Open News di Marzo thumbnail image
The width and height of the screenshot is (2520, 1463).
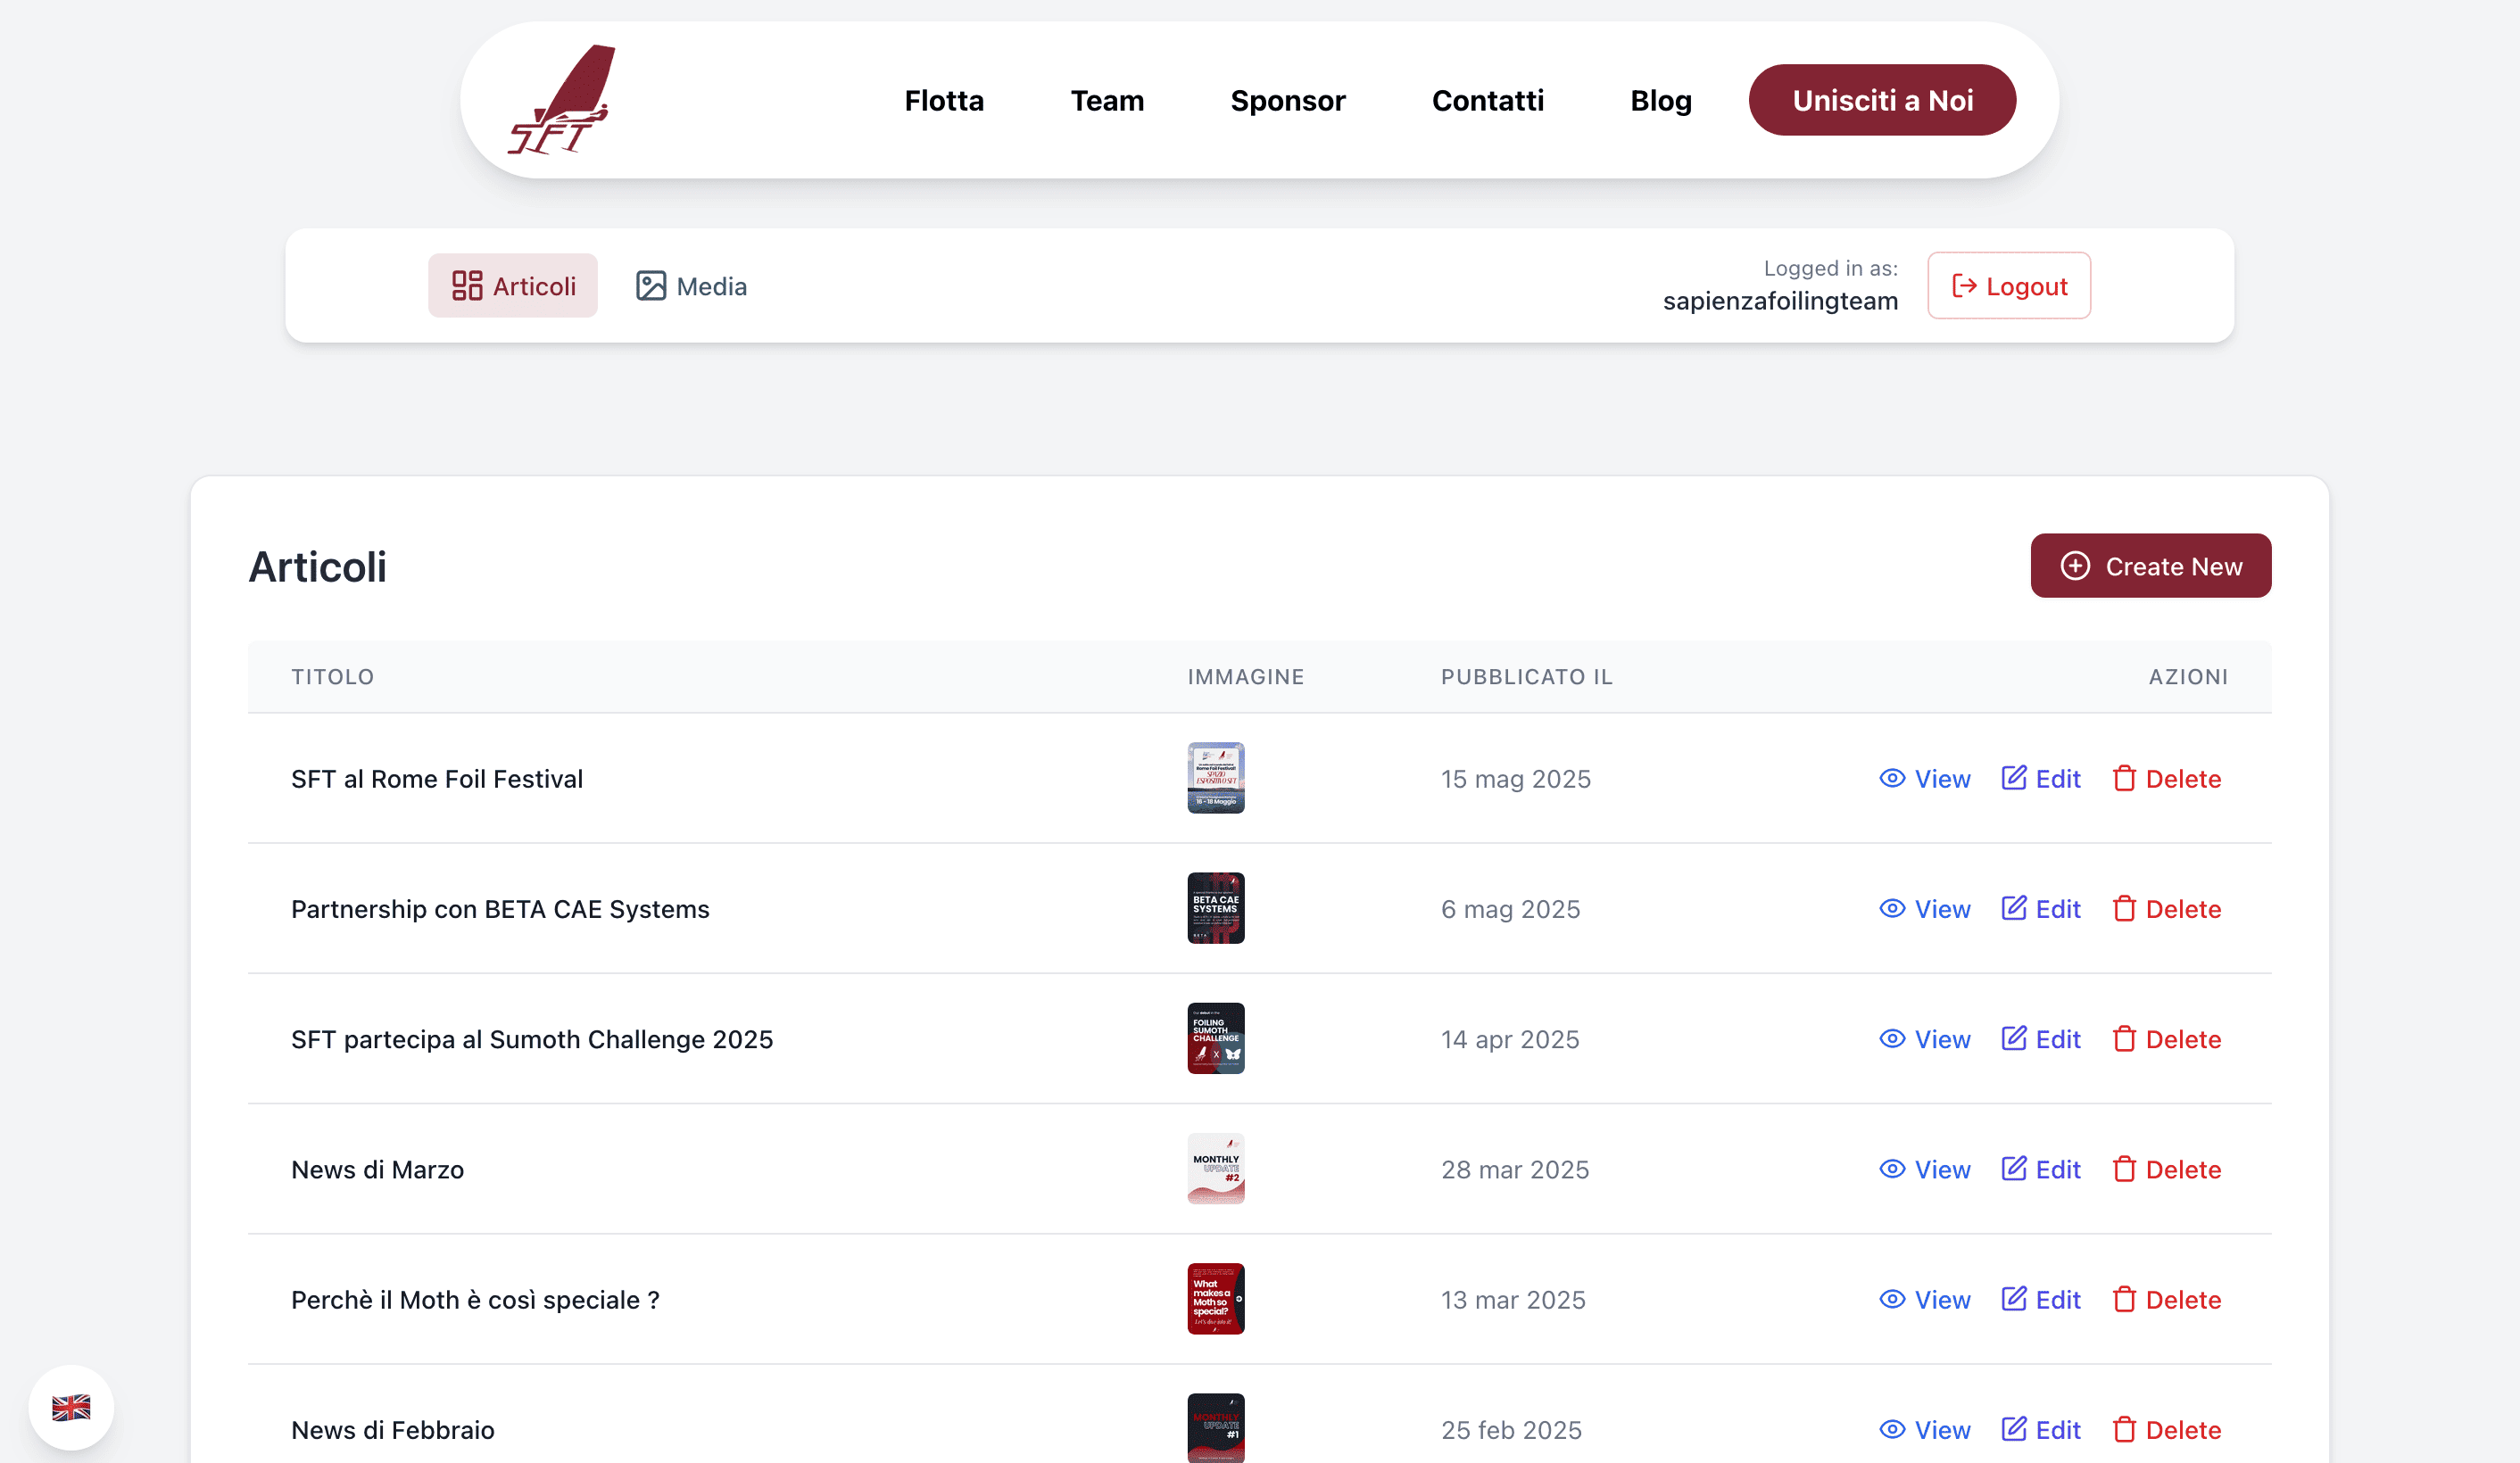[x=1216, y=1169]
